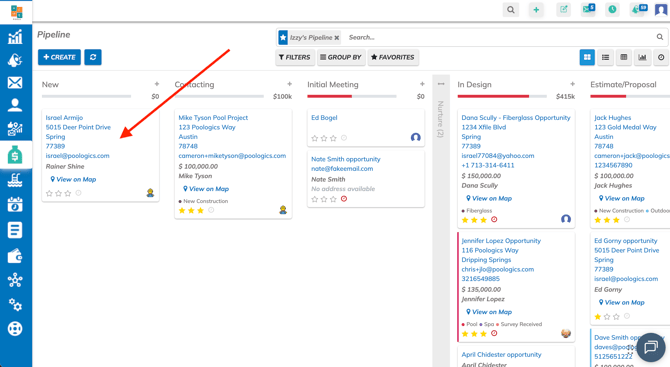Click the avatar on Jennifer Lopez card
The image size is (670, 367).
(x=566, y=333)
